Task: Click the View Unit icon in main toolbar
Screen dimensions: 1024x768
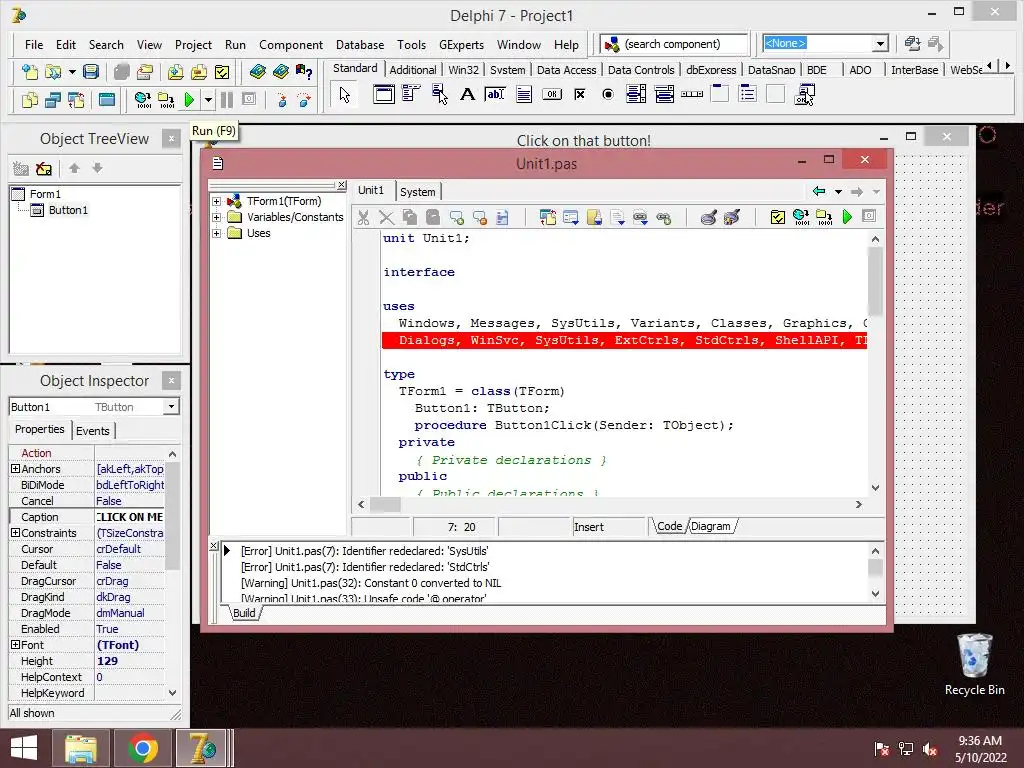Action: click(x=29, y=100)
